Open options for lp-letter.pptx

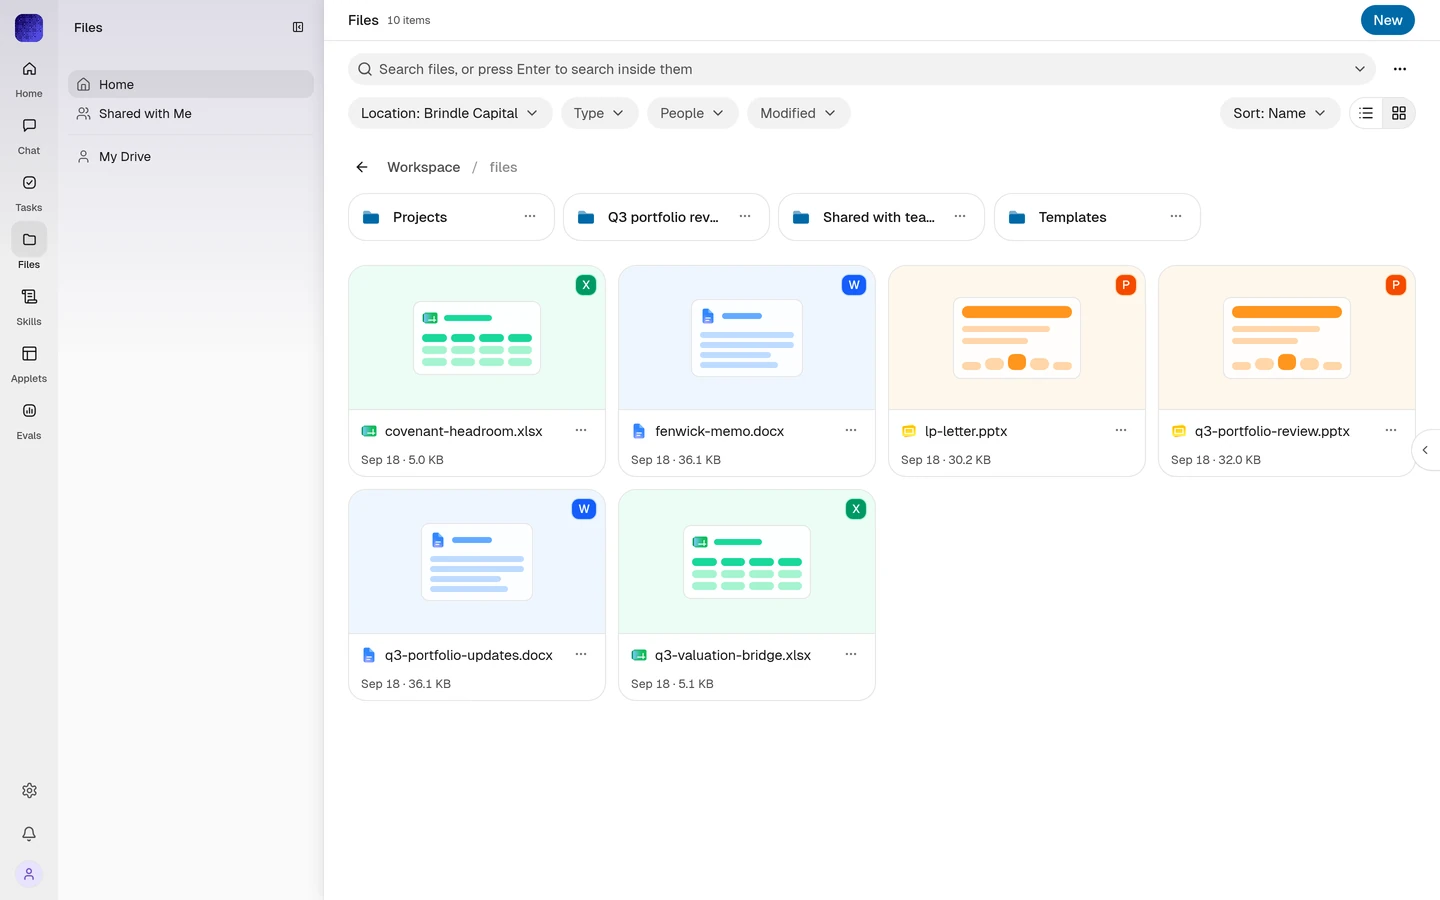tap(1121, 431)
